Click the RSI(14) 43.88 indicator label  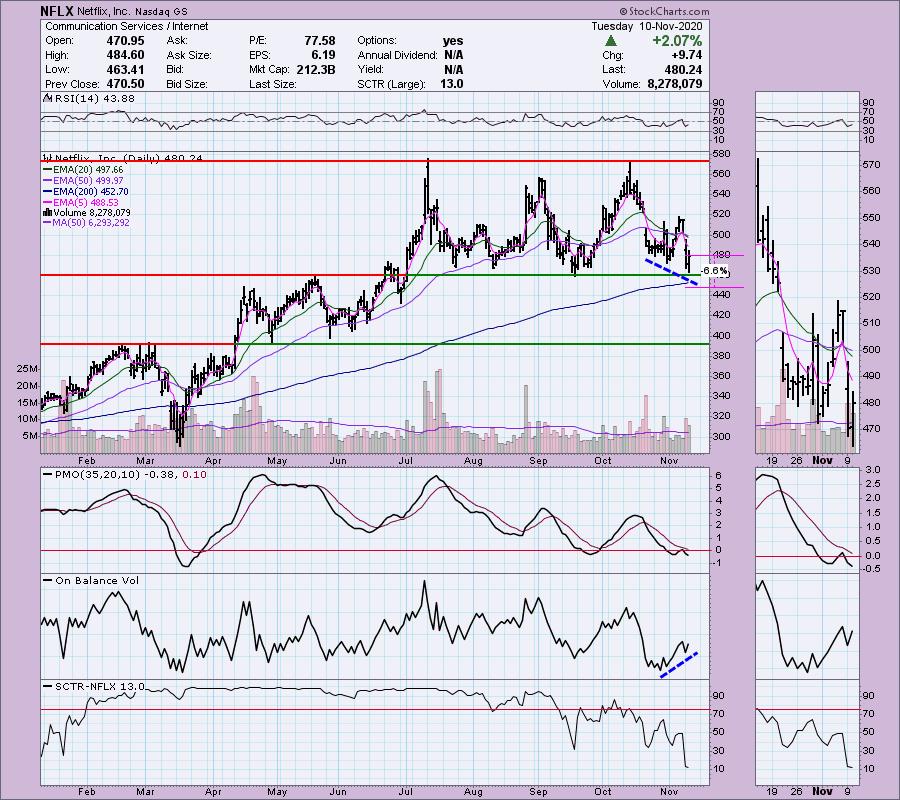coord(94,98)
